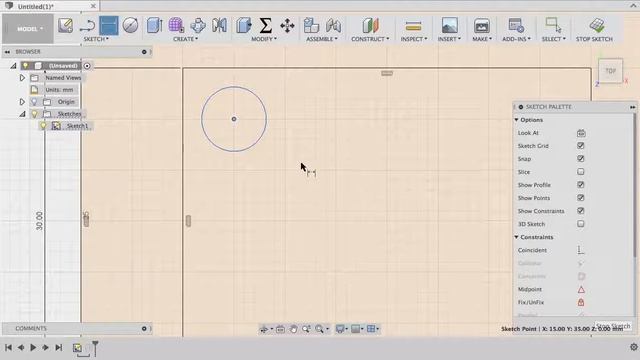Collapse the Options section in Sketch Palette
The height and width of the screenshot is (360, 640).
(x=516, y=120)
